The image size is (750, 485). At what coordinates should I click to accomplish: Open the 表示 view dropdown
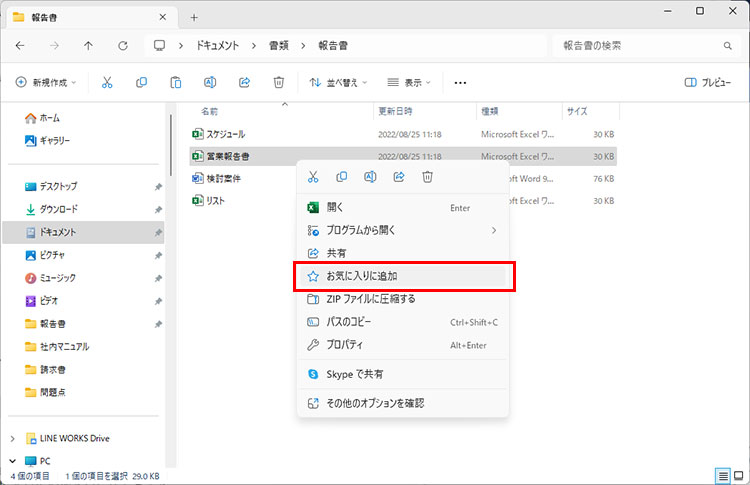coord(412,83)
